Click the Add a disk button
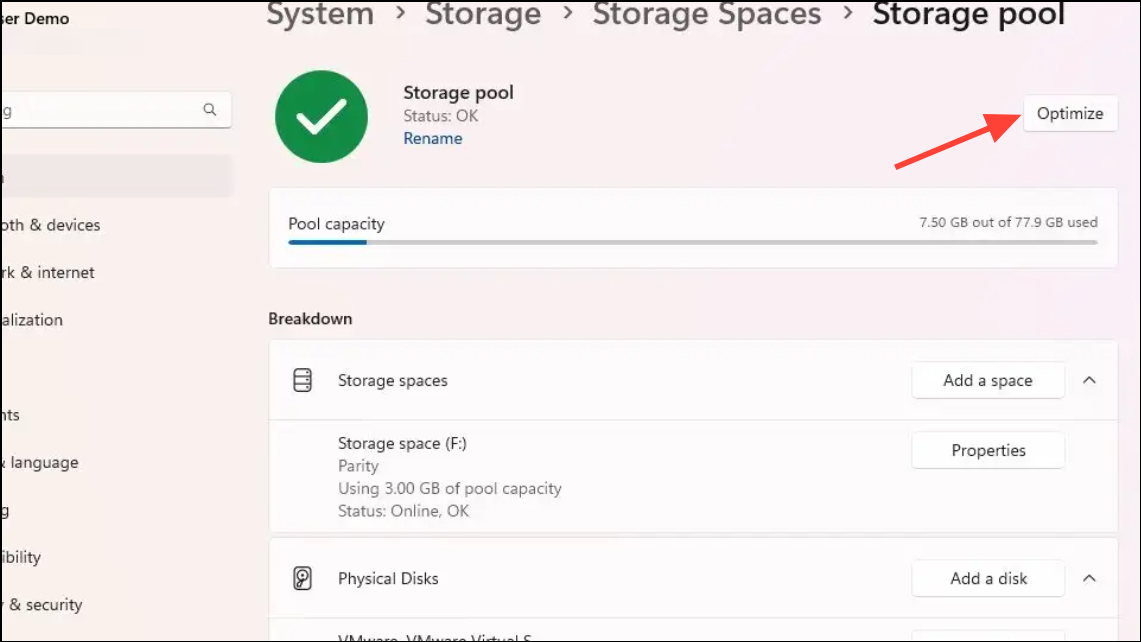Image resolution: width=1141 pixels, height=642 pixels. pyautogui.click(x=987, y=578)
